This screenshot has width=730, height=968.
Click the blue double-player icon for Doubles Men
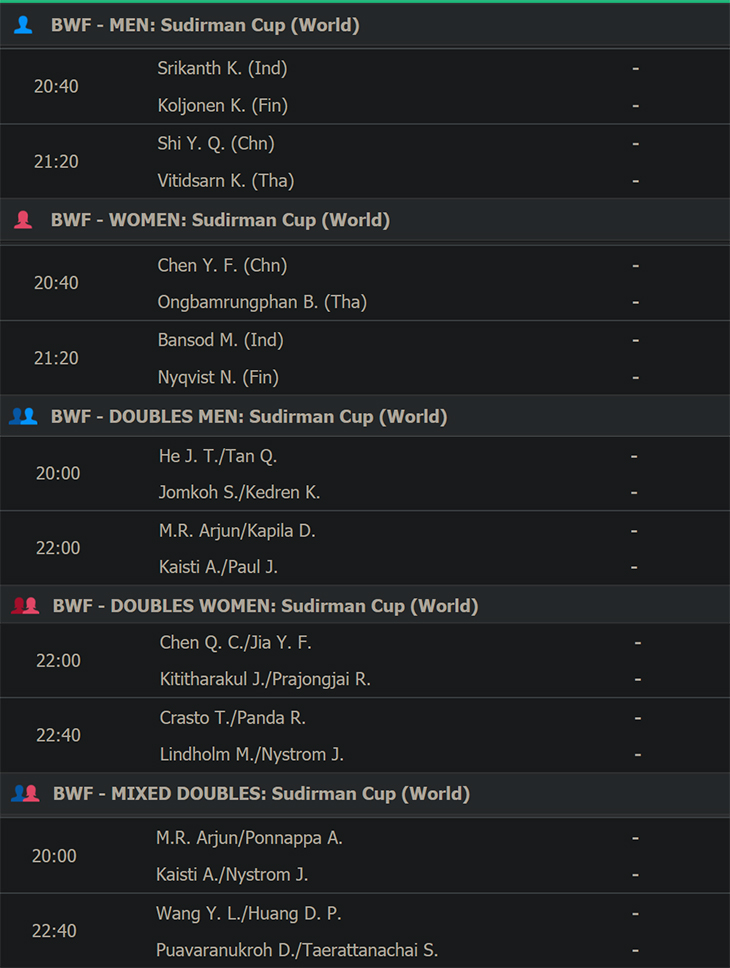tap(23, 416)
